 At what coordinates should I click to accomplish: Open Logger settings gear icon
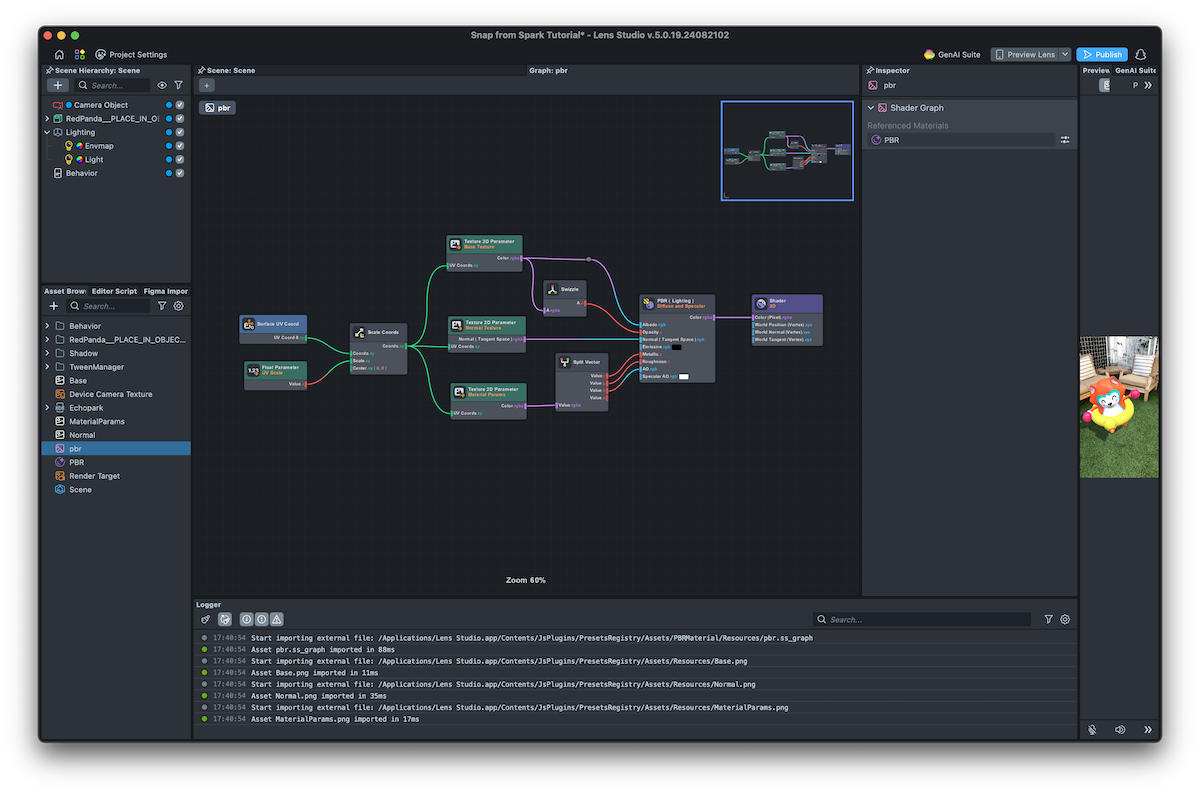pos(1065,620)
